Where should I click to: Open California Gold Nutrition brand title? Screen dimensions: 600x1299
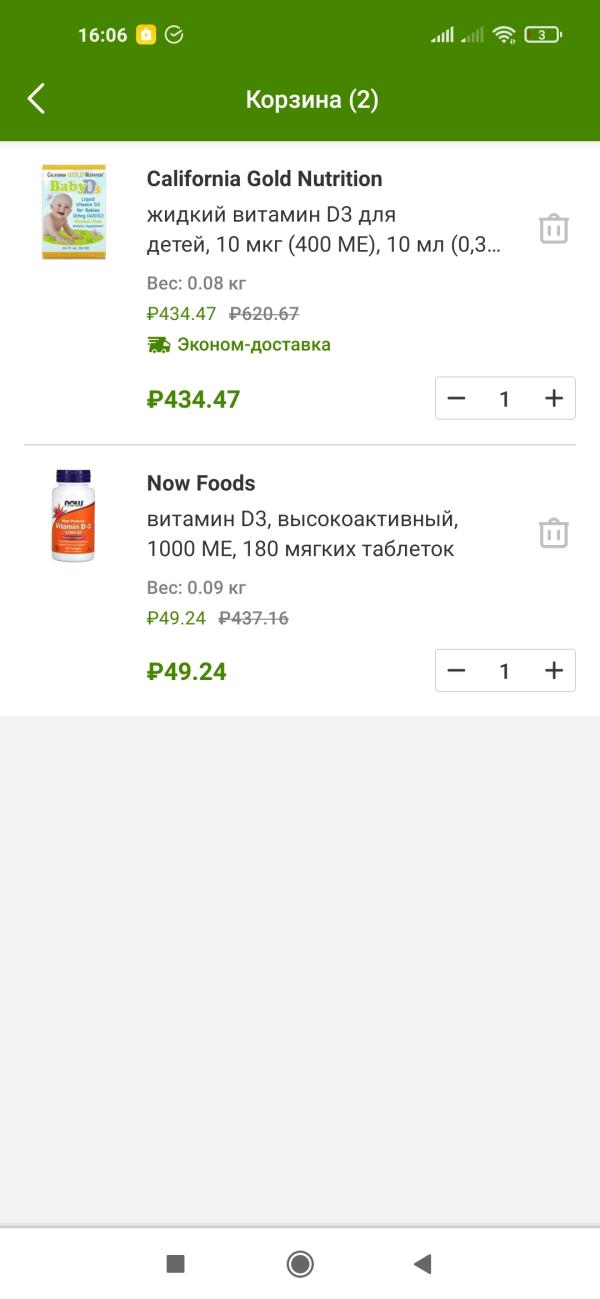264,179
